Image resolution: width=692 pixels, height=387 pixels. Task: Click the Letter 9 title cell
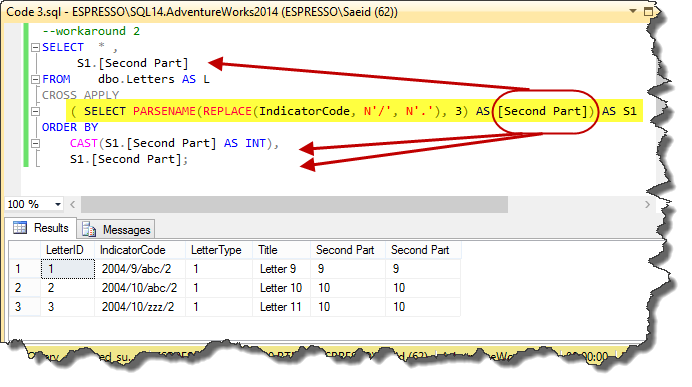coord(281,269)
